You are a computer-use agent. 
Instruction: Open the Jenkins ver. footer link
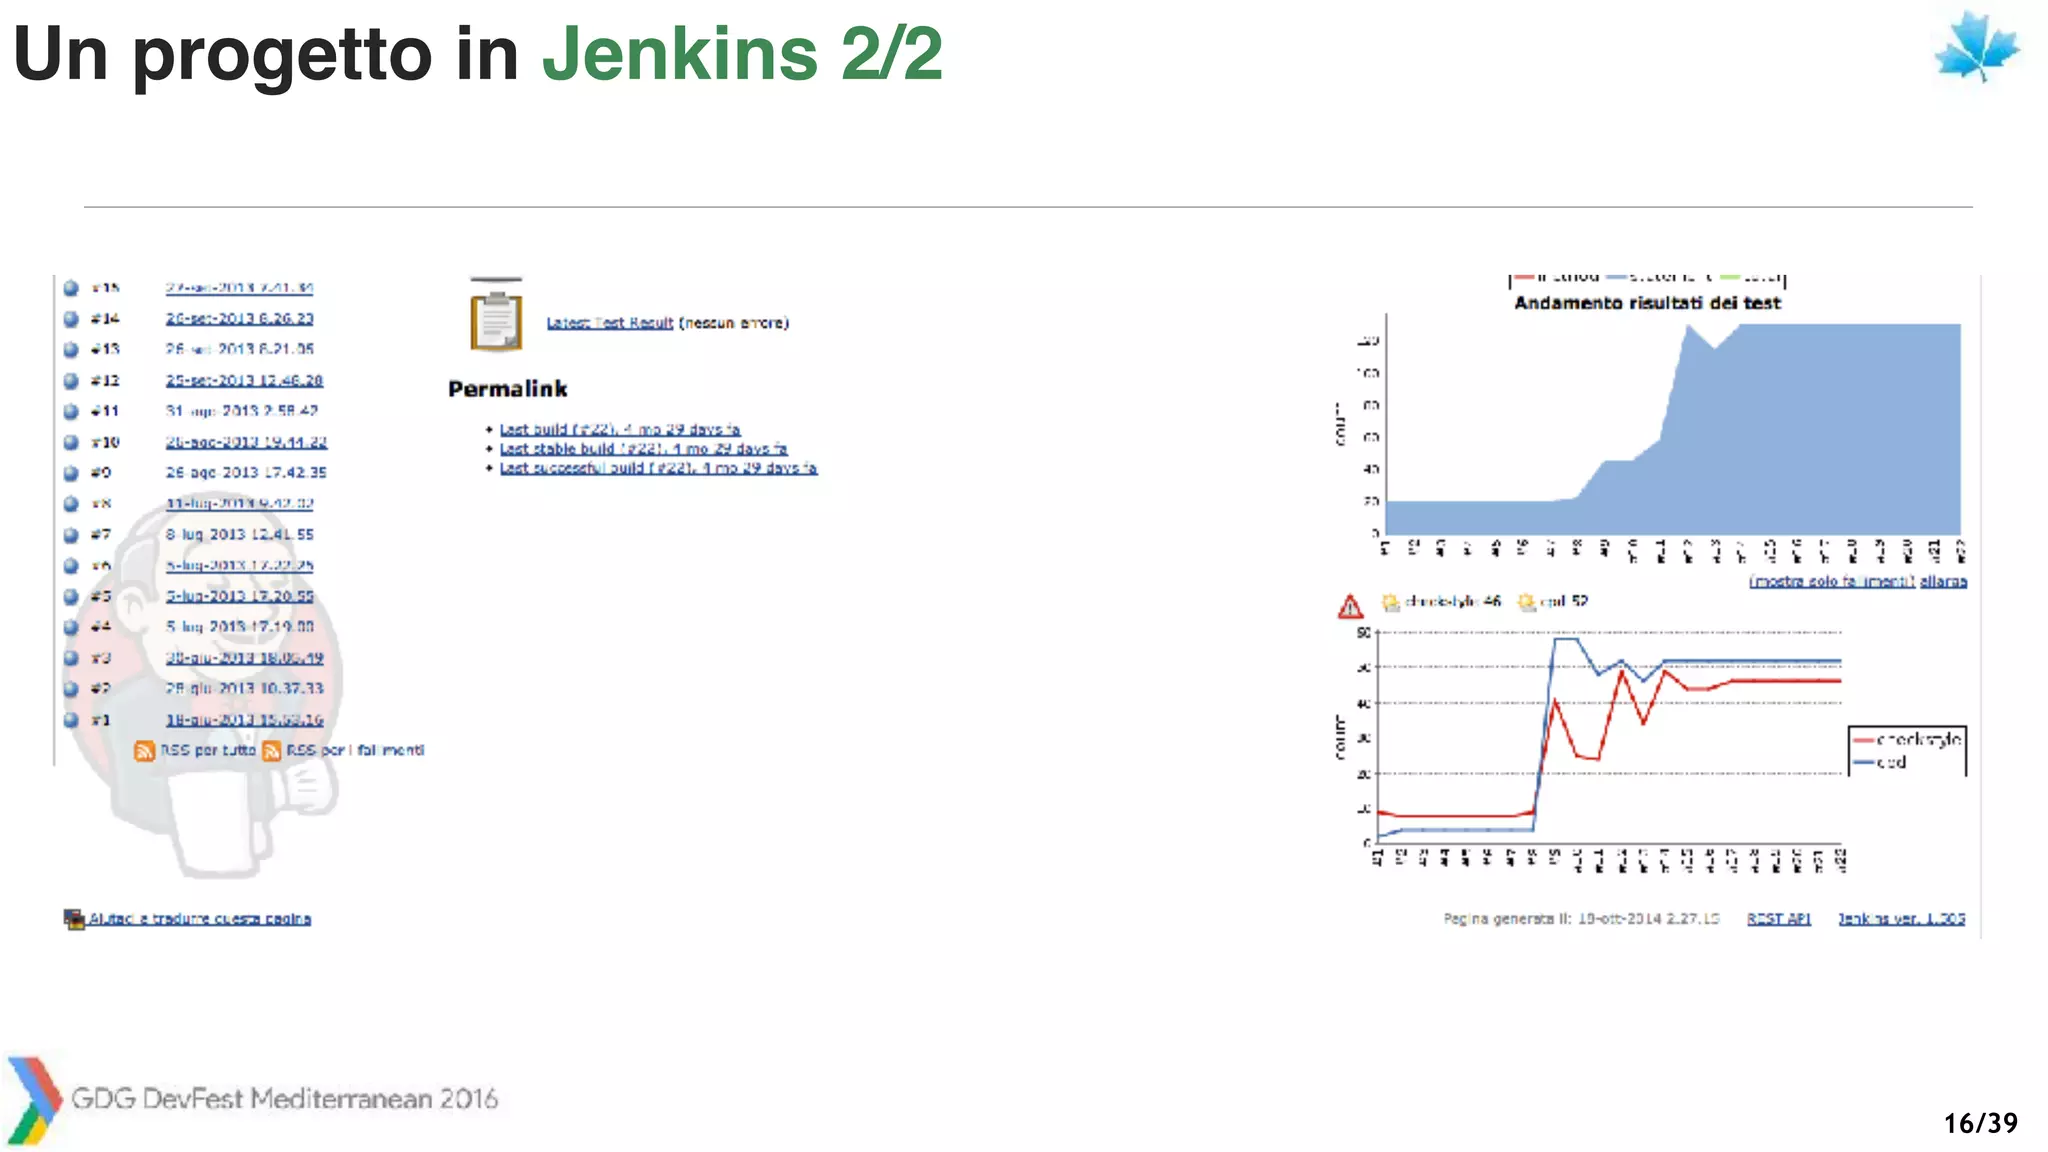[x=1902, y=918]
